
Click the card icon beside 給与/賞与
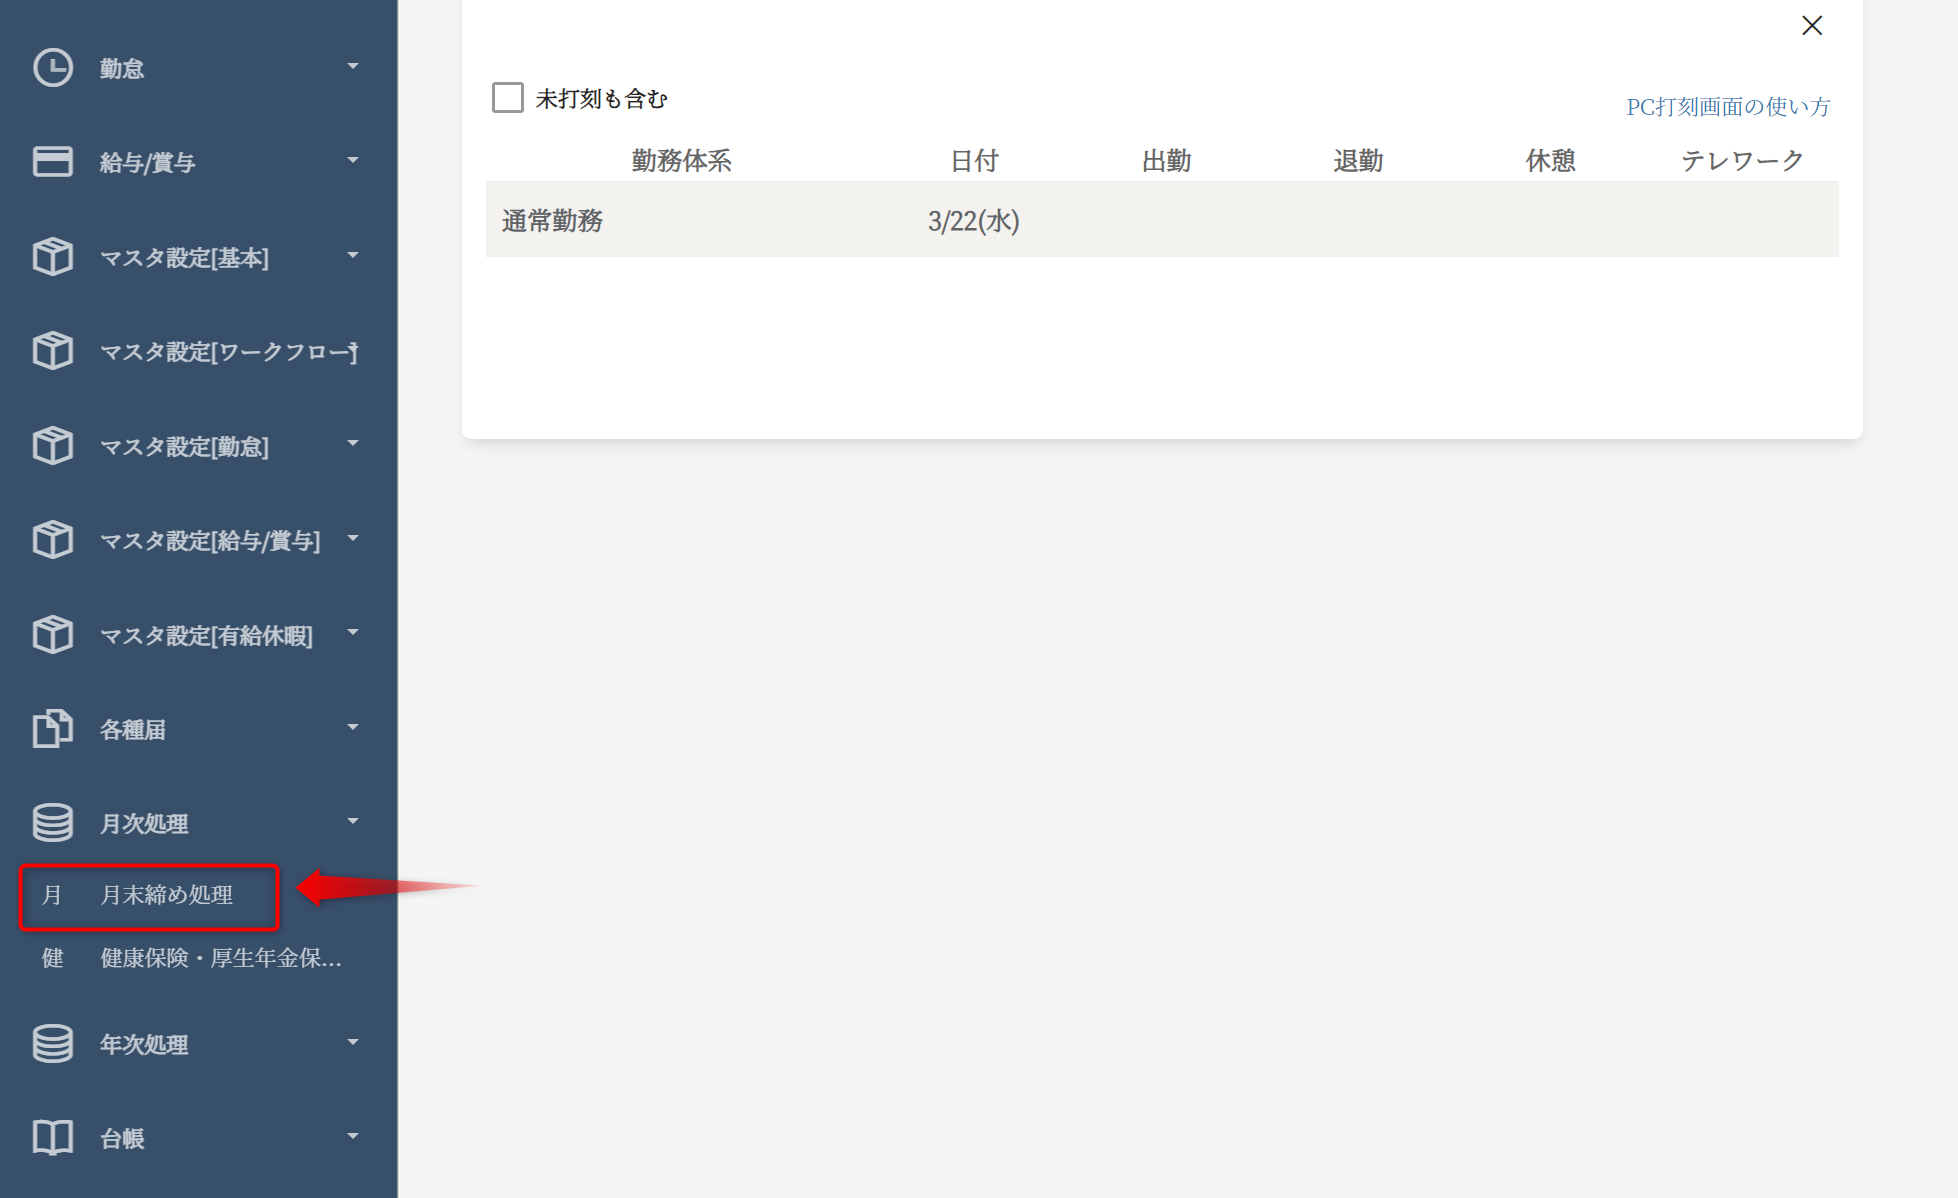[52, 162]
